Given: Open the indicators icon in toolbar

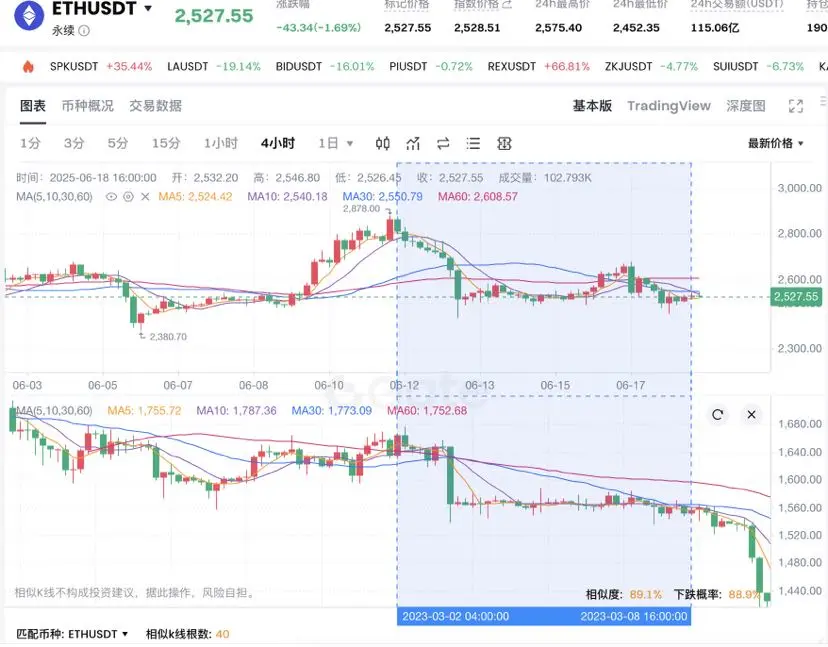Looking at the screenshot, I should [x=413, y=143].
